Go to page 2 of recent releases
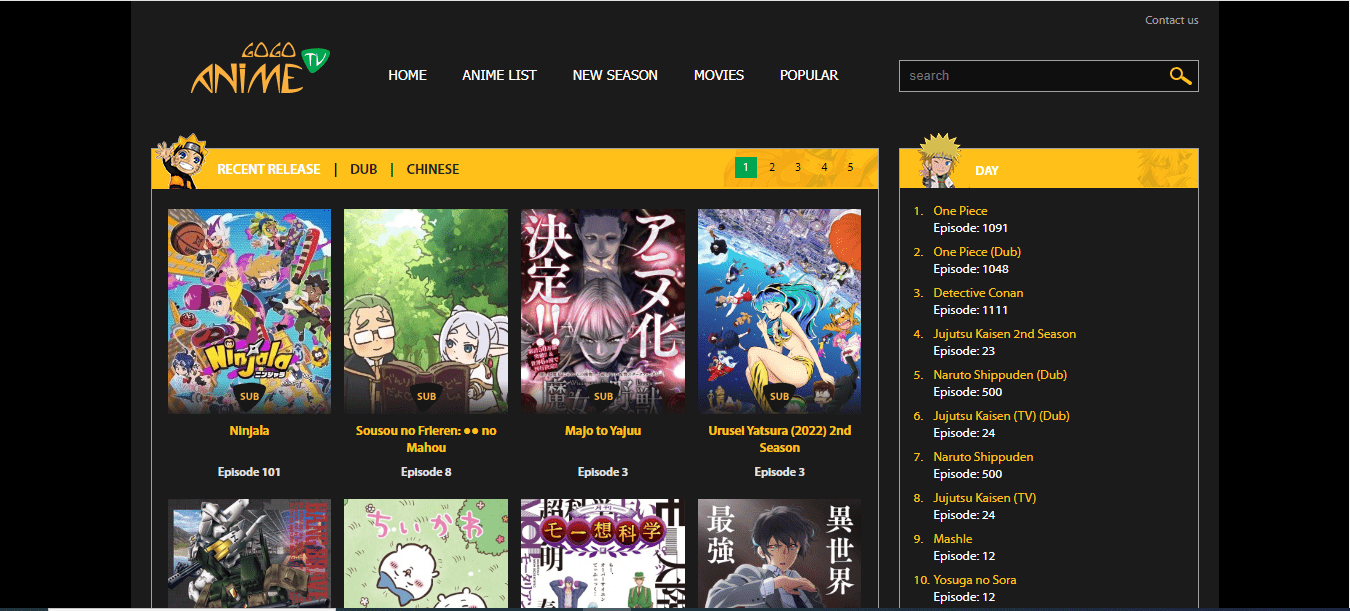The height and width of the screenshot is (611, 1350). pyautogui.click(x=771, y=167)
